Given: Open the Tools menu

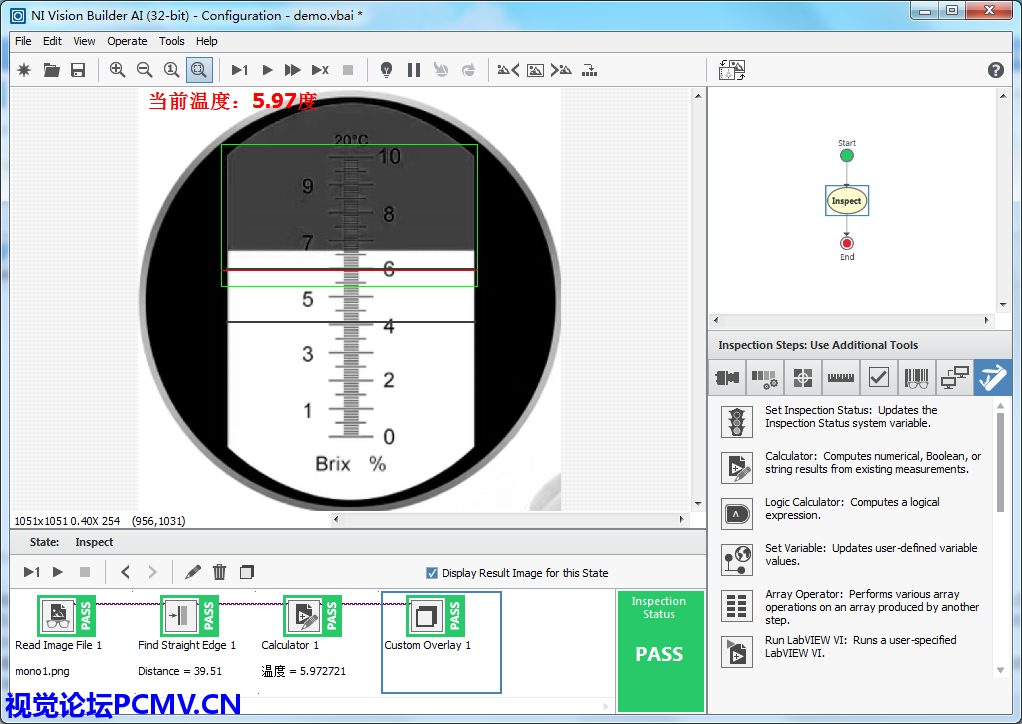Looking at the screenshot, I should click(172, 41).
